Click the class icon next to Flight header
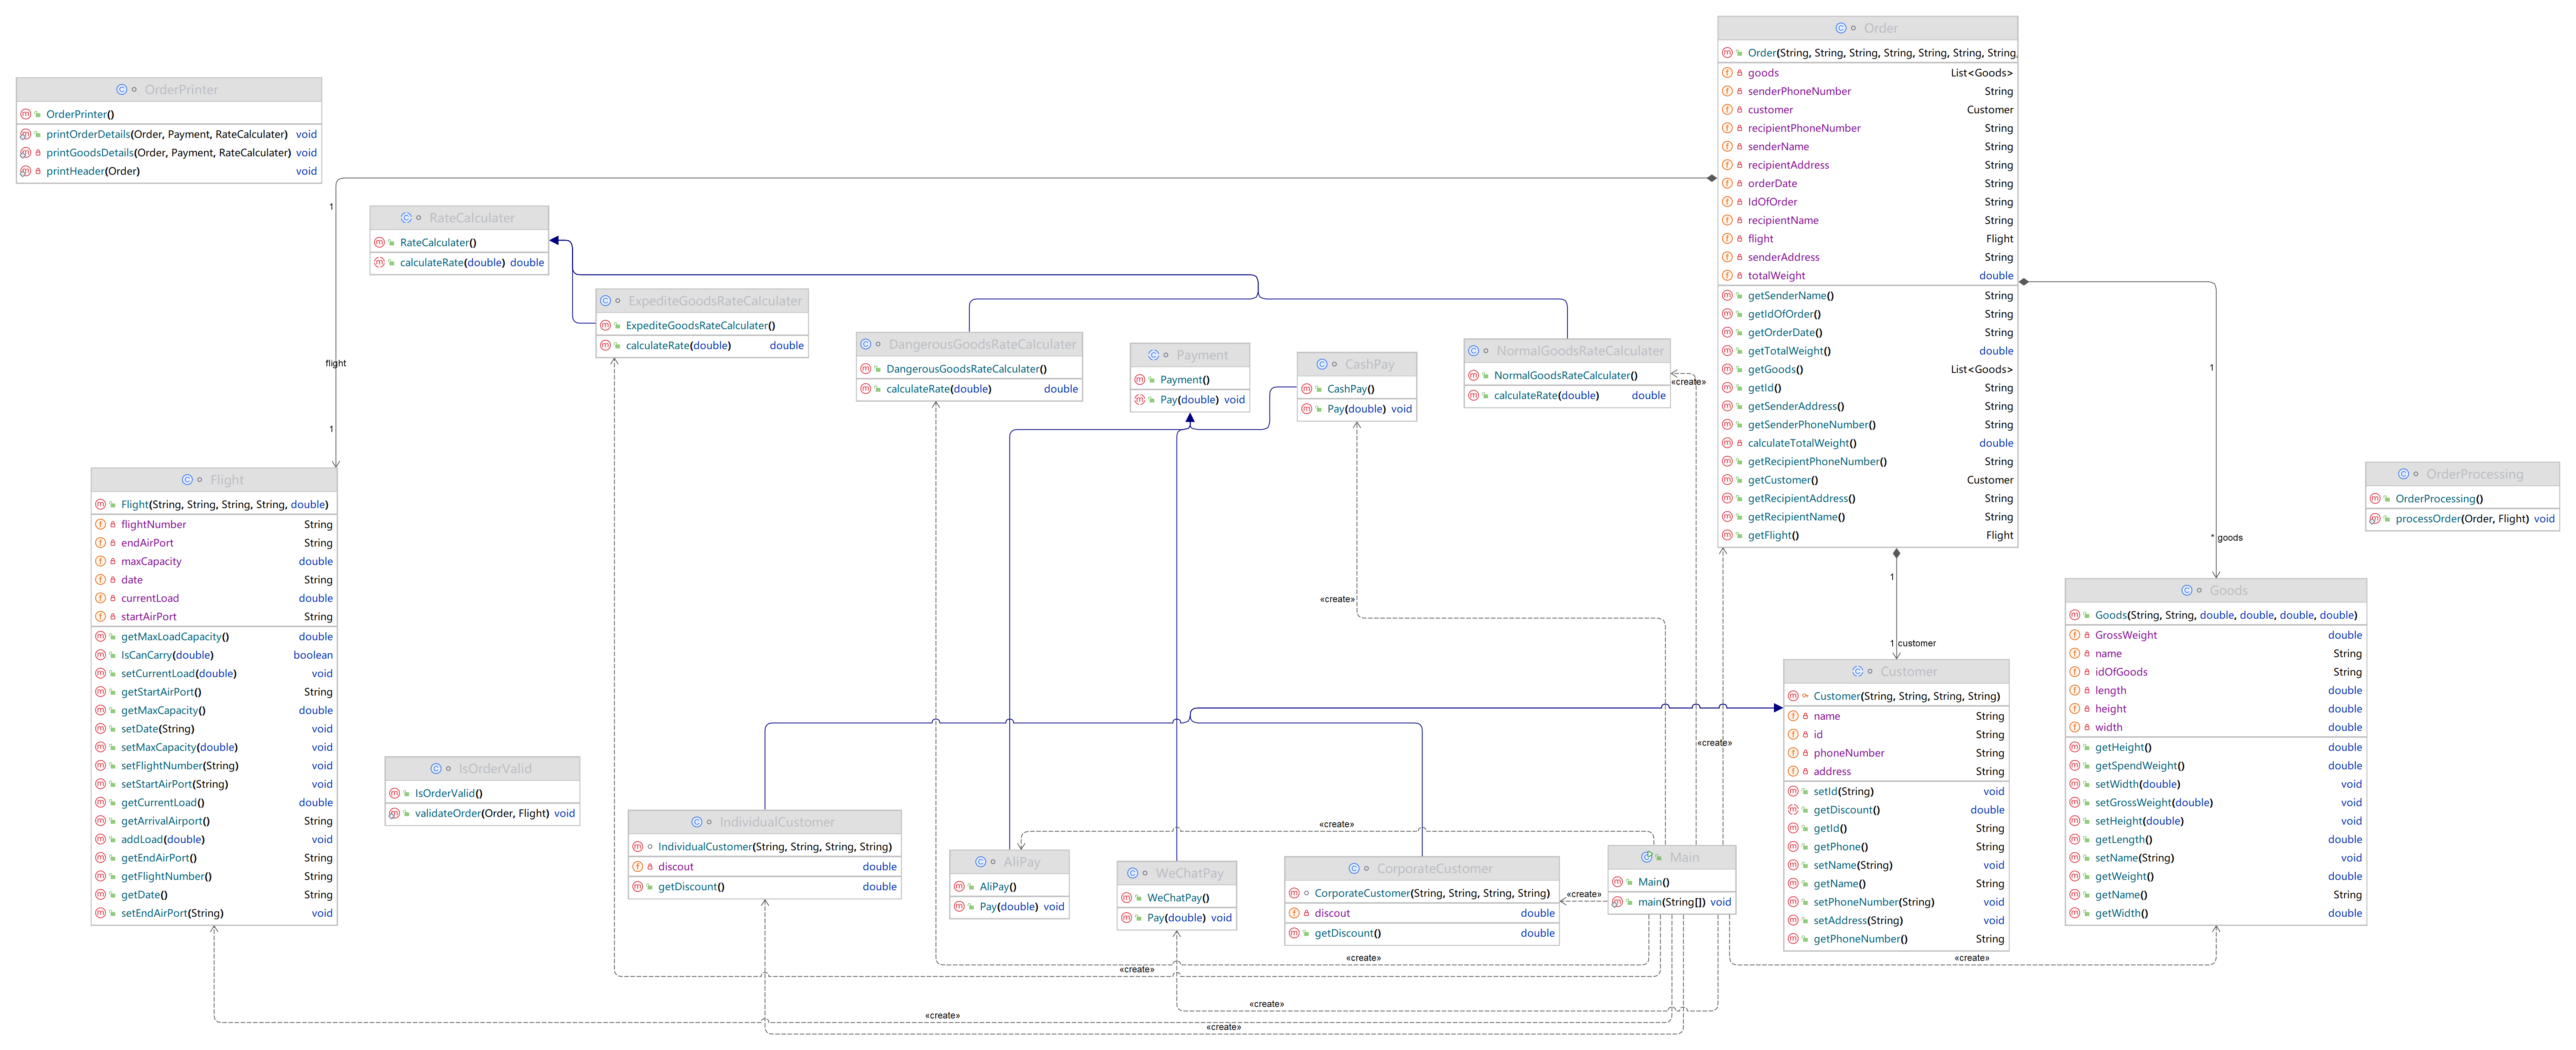This screenshot has width=2576, height=1050. 187,480
